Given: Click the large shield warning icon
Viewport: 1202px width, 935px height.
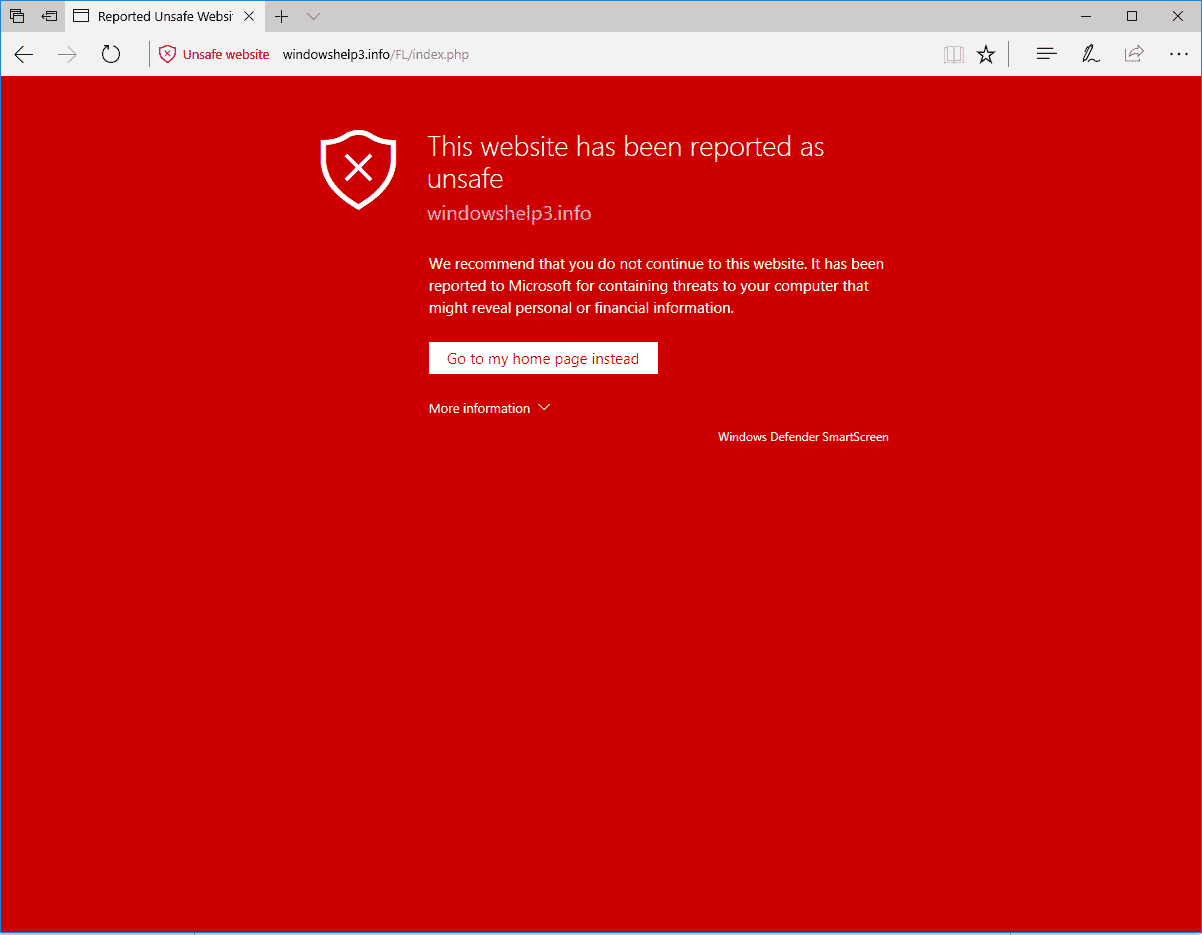Looking at the screenshot, I should tap(358, 169).
